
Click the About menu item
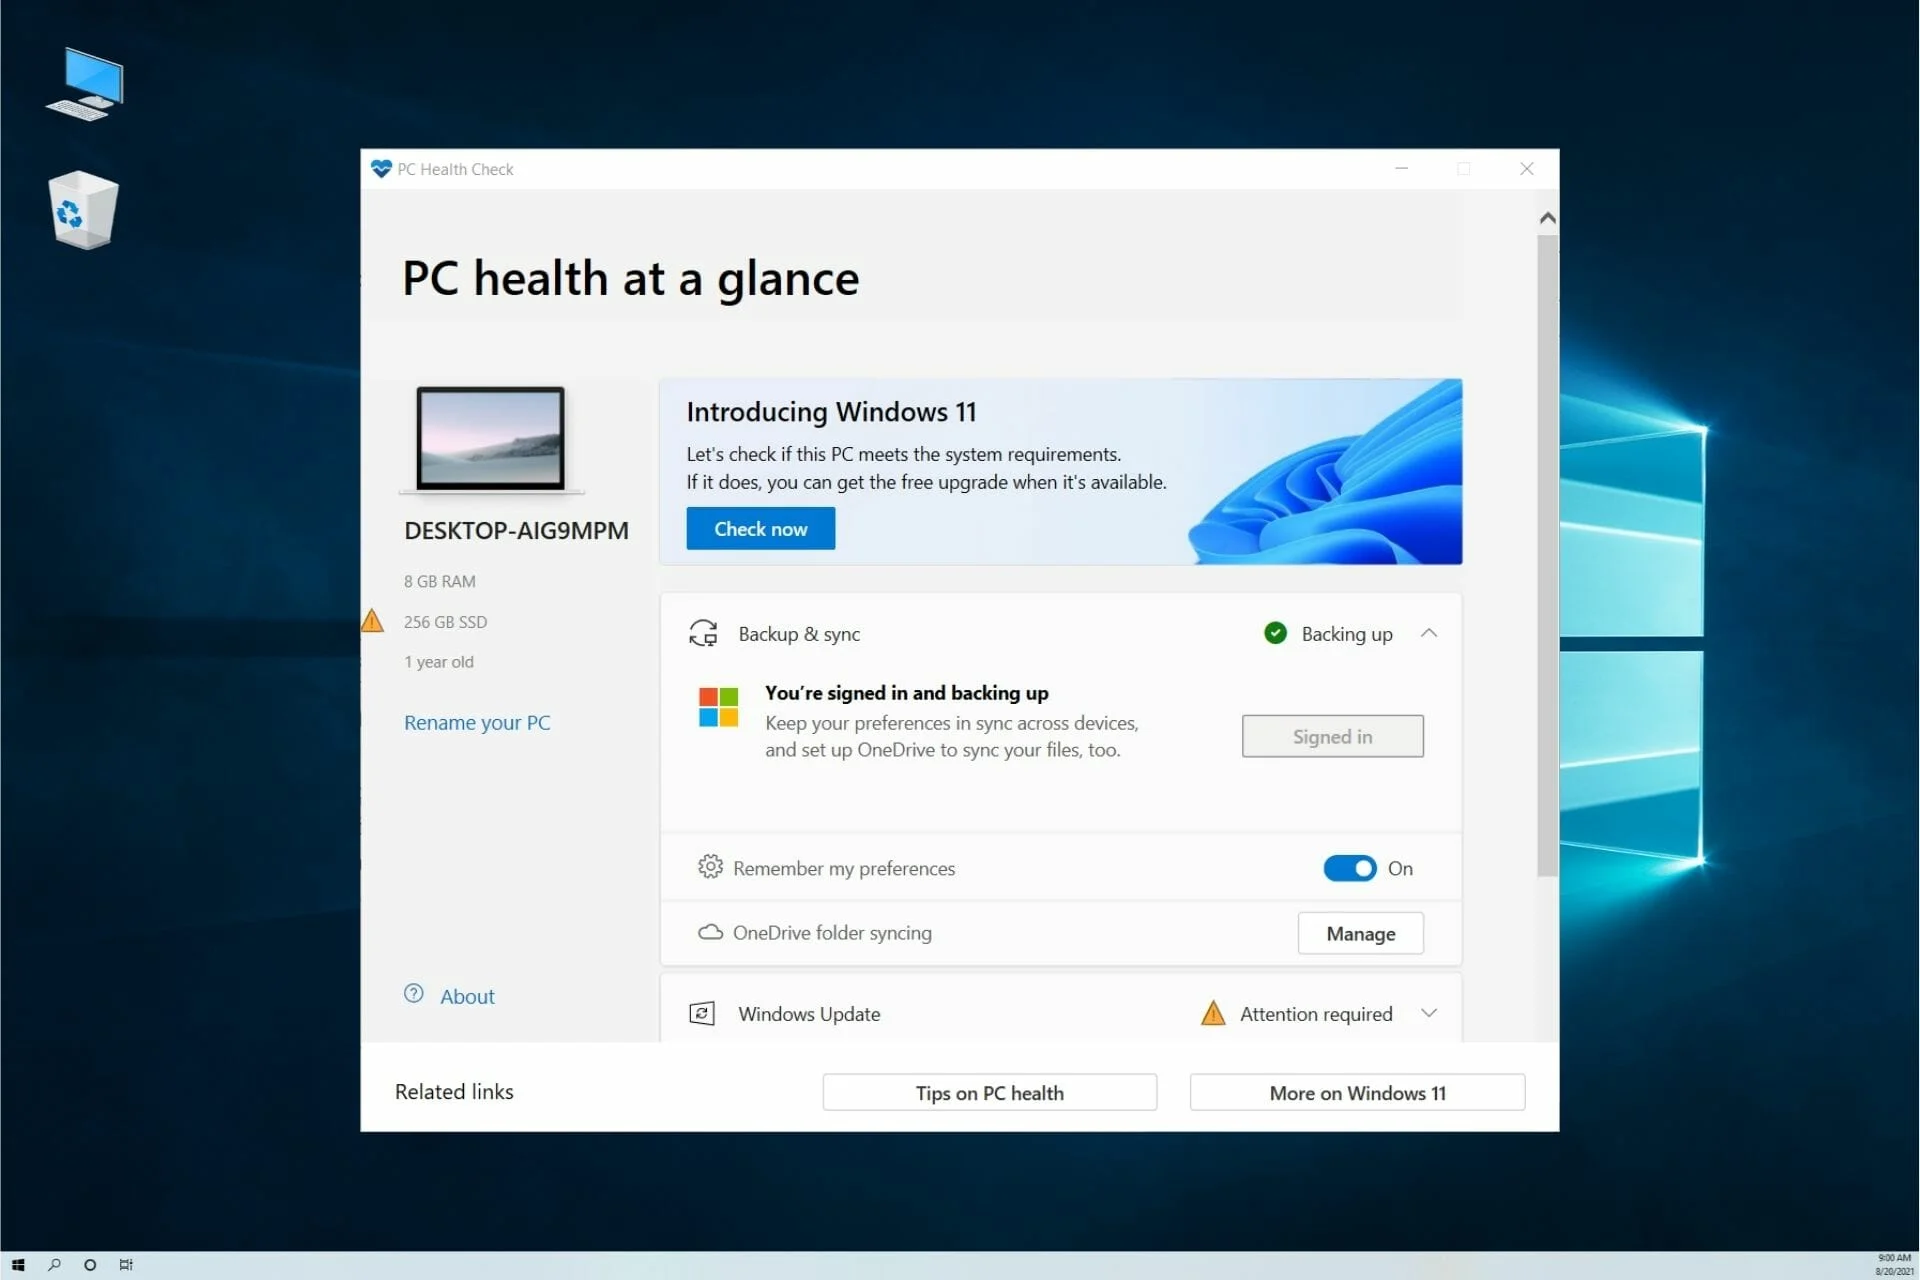tap(466, 996)
